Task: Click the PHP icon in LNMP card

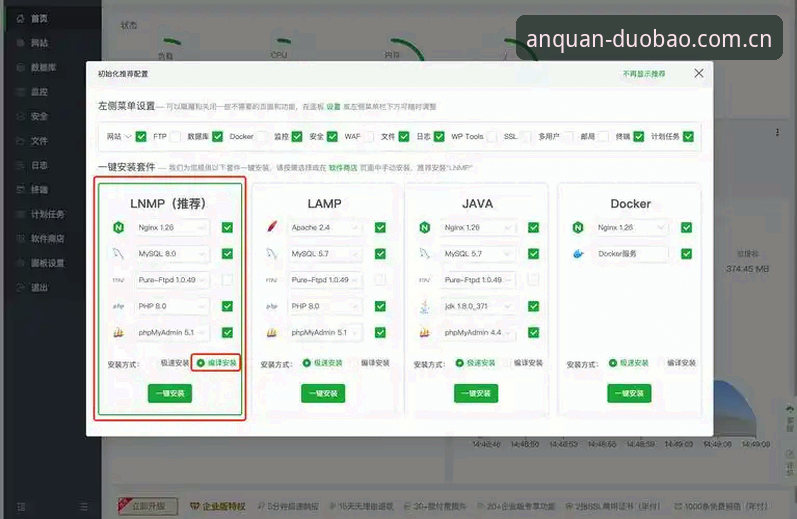Action: [118, 306]
